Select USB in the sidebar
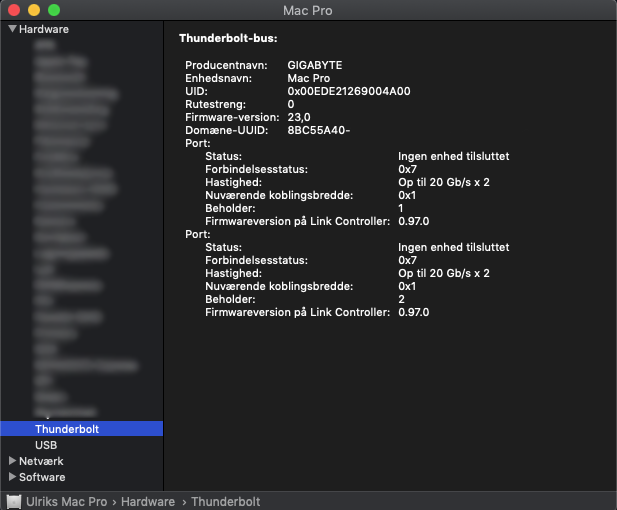The image size is (617, 510). 46,445
